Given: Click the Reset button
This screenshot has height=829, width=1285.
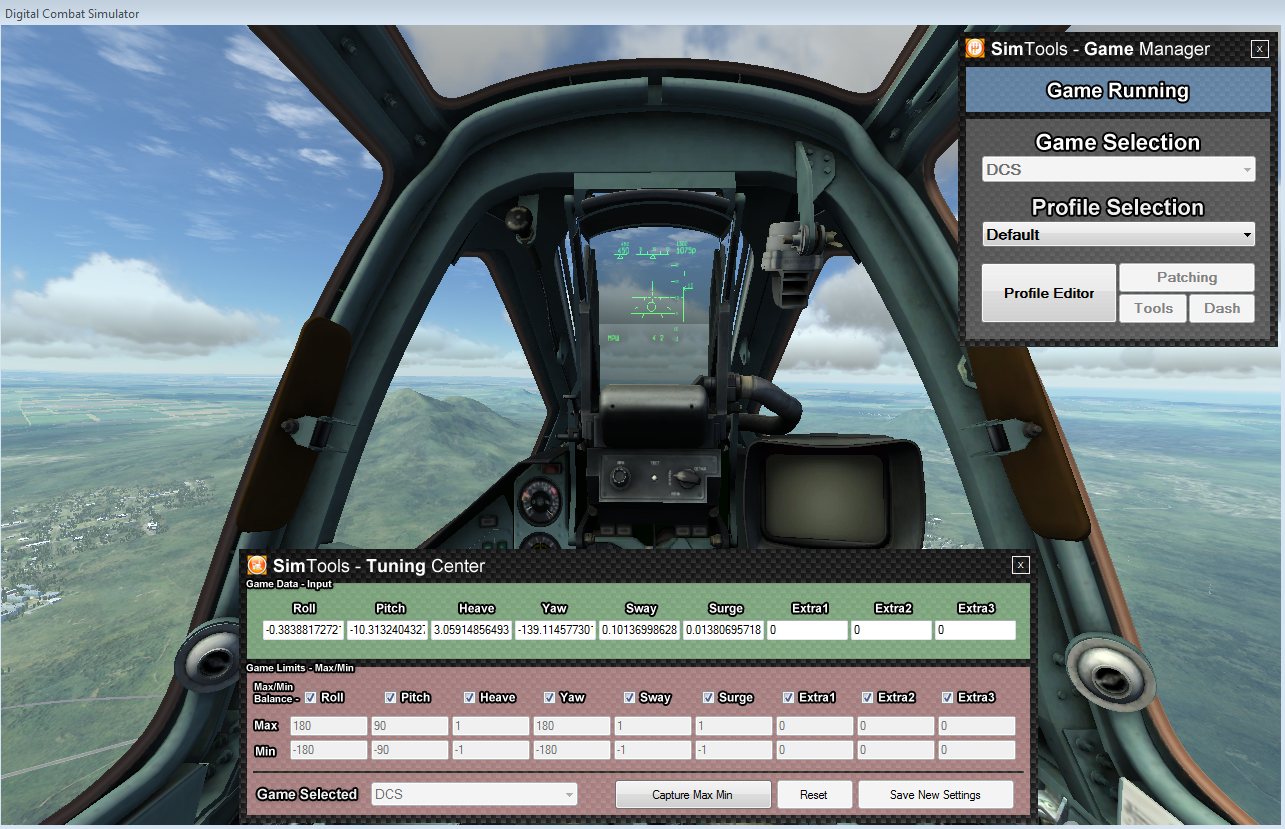Looking at the screenshot, I should 814,795.
